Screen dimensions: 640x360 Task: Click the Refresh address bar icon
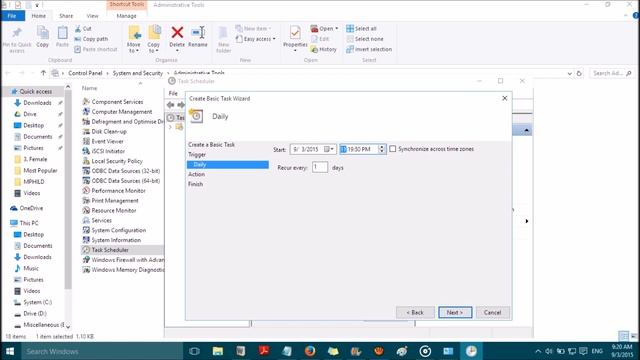coord(579,73)
